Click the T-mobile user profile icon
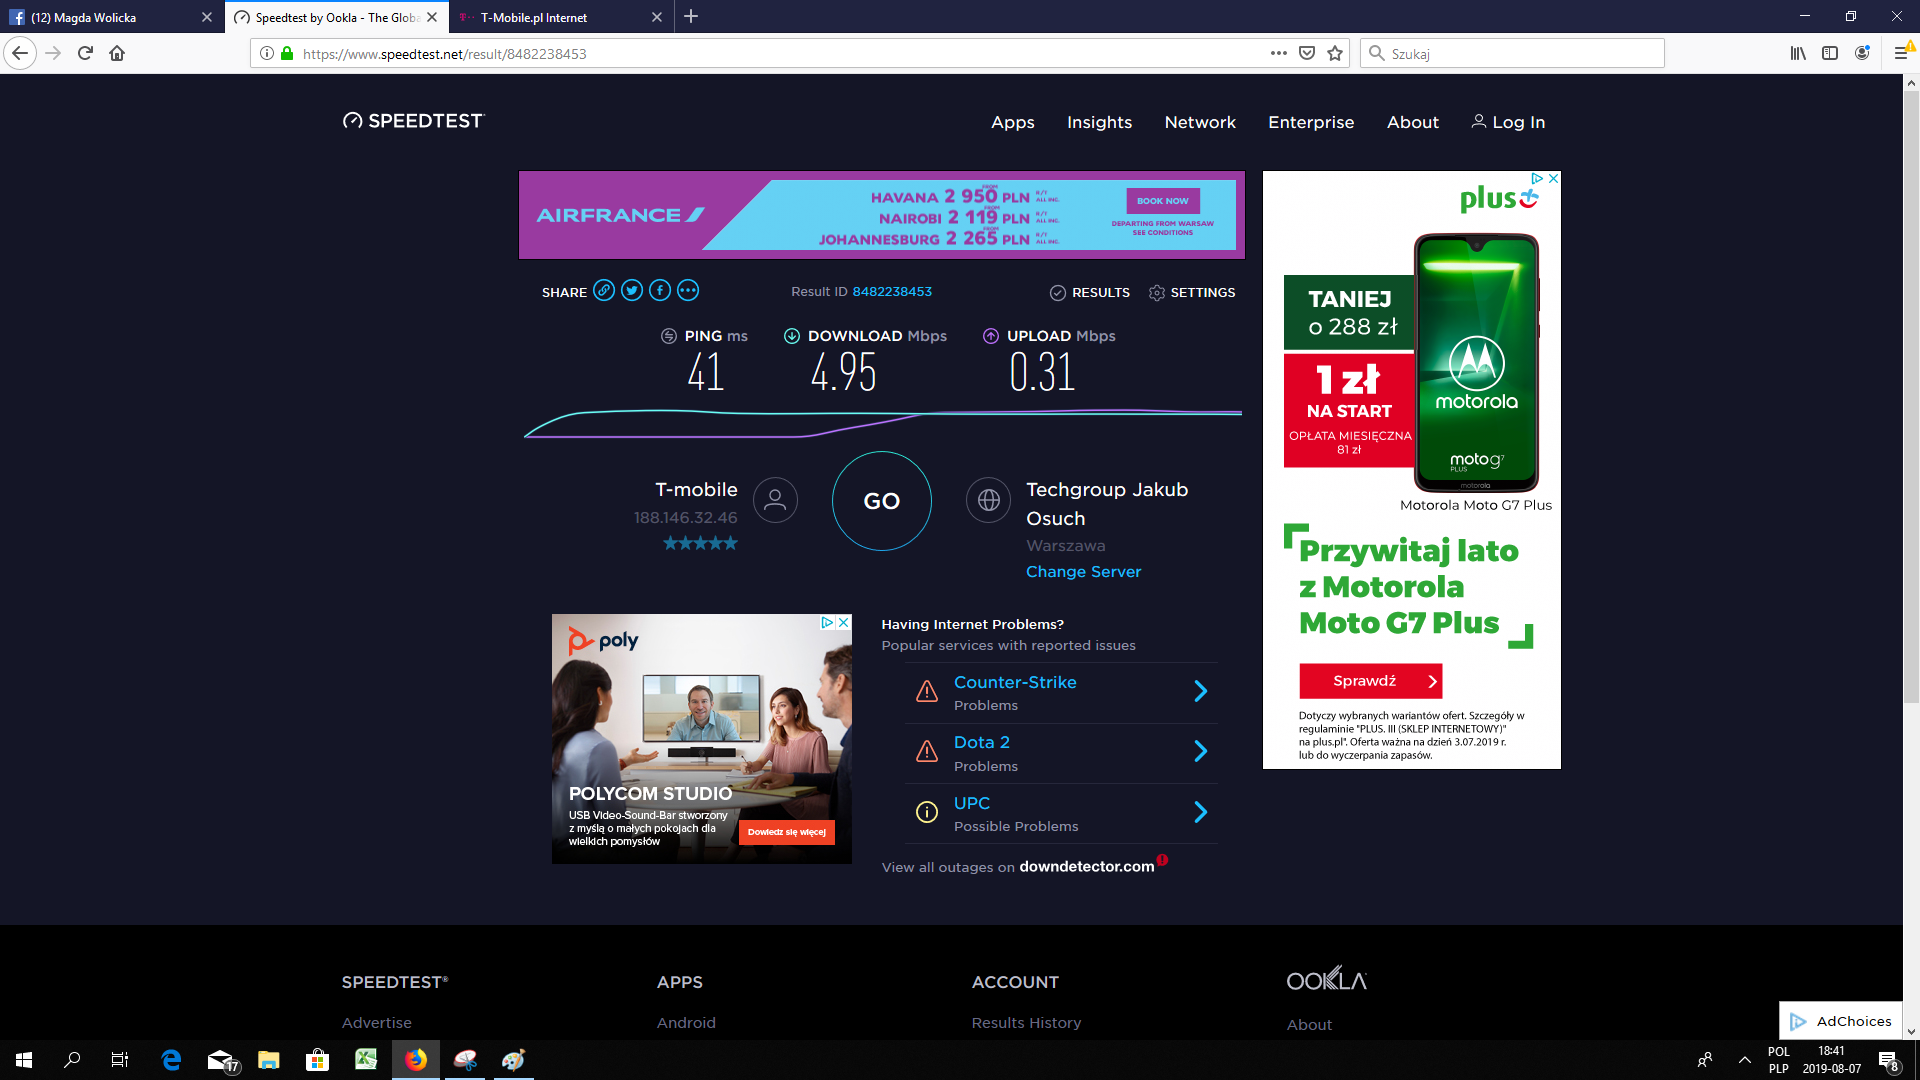Image resolution: width=1920 pixels, height=1080 pixels. [775, 500]
